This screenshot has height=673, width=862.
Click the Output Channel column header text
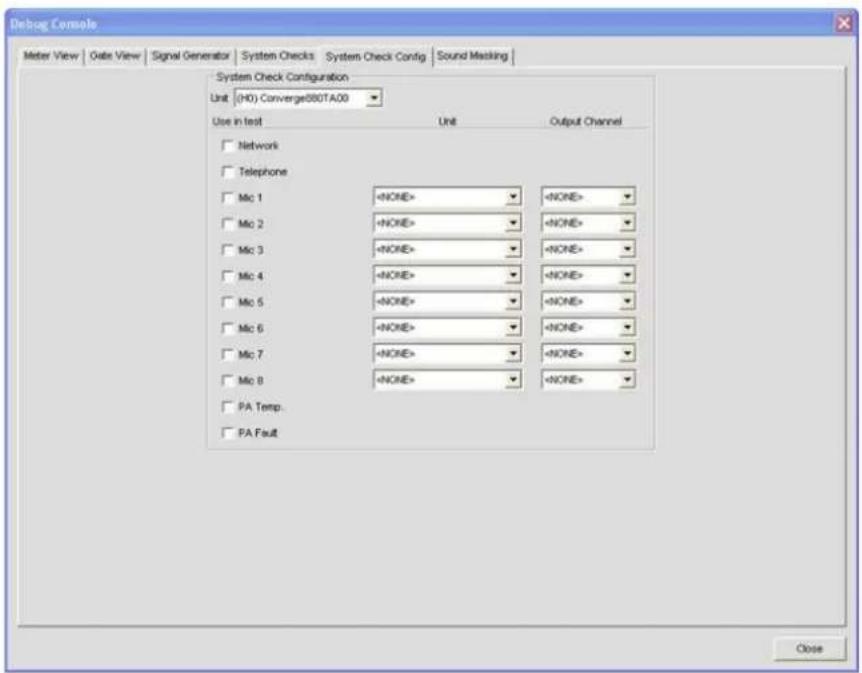coord(585,122)
